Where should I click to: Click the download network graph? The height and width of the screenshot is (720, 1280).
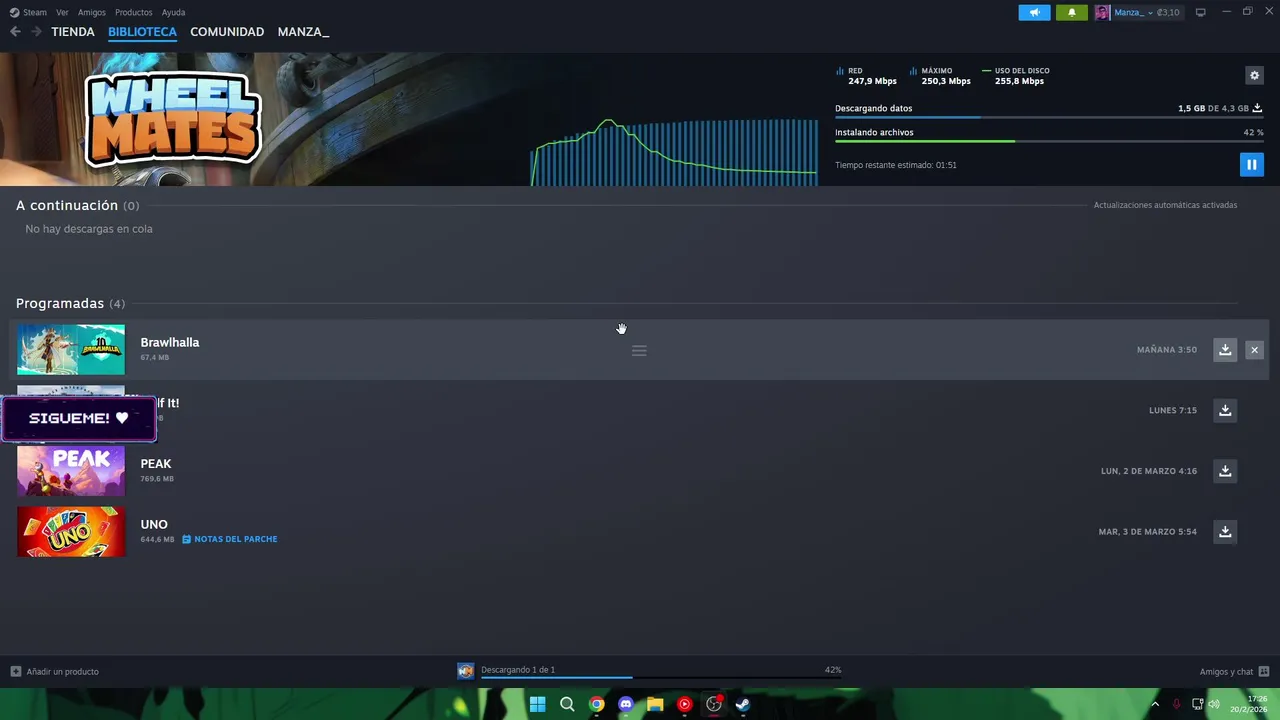(674, 152)
